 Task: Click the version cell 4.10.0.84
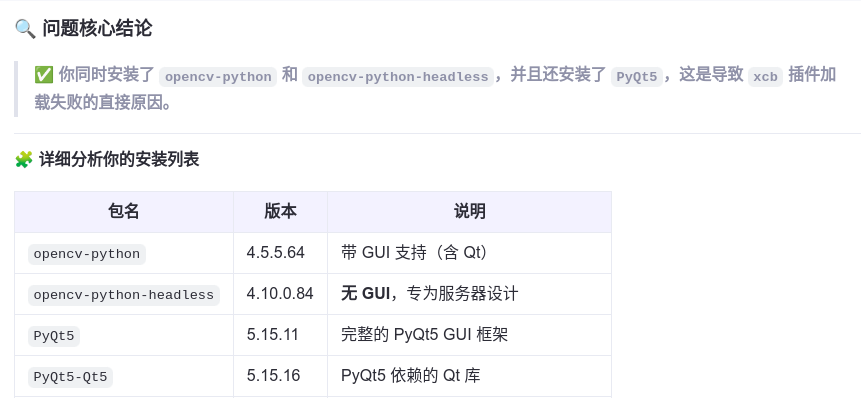click(280, 294)
